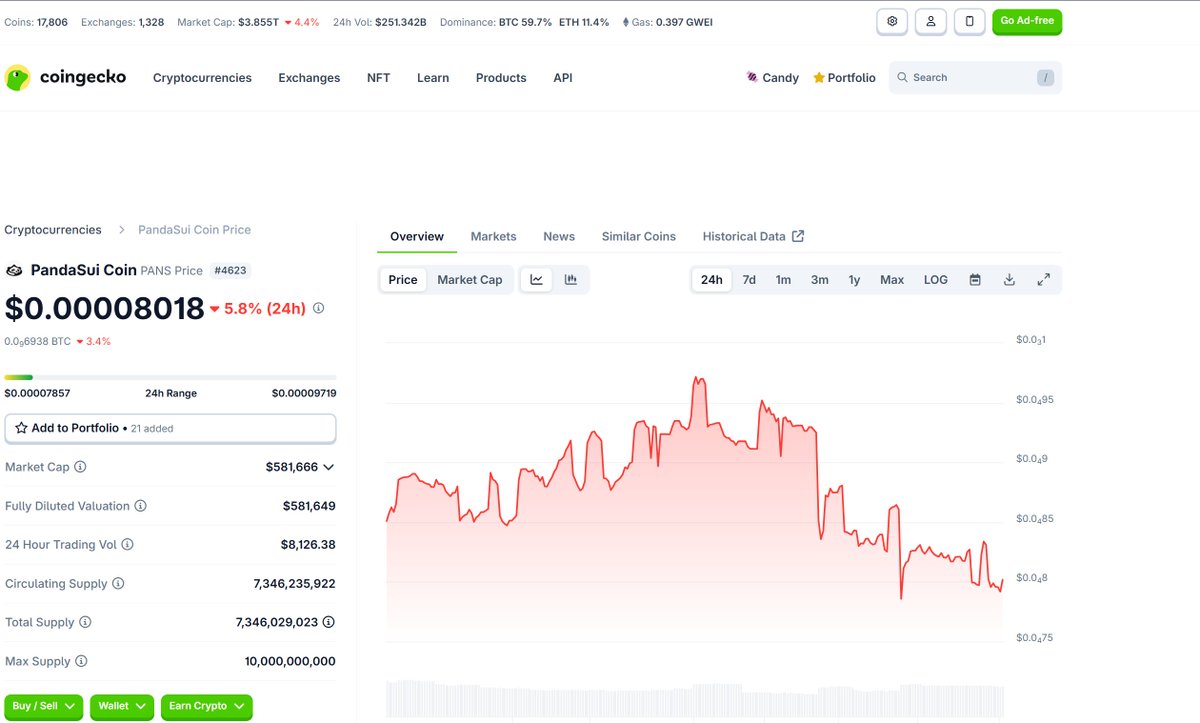Open the settings gear icon

[892, 21]
